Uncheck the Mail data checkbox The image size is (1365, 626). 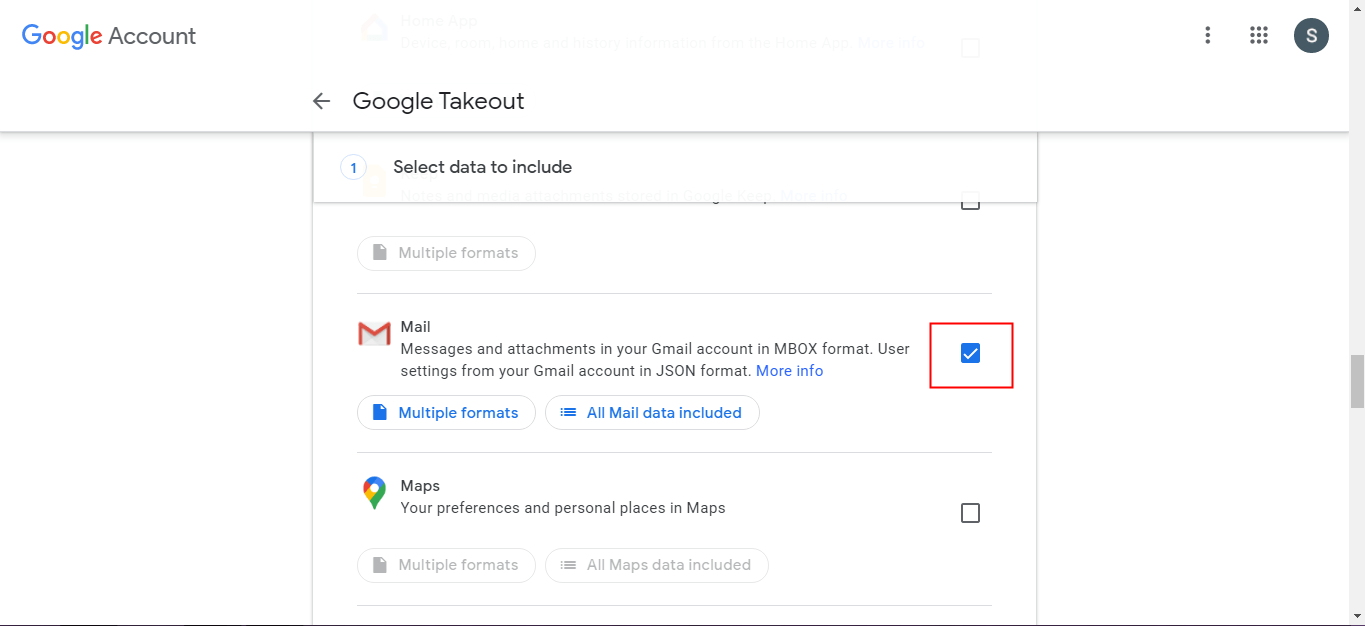pos(970,353)
